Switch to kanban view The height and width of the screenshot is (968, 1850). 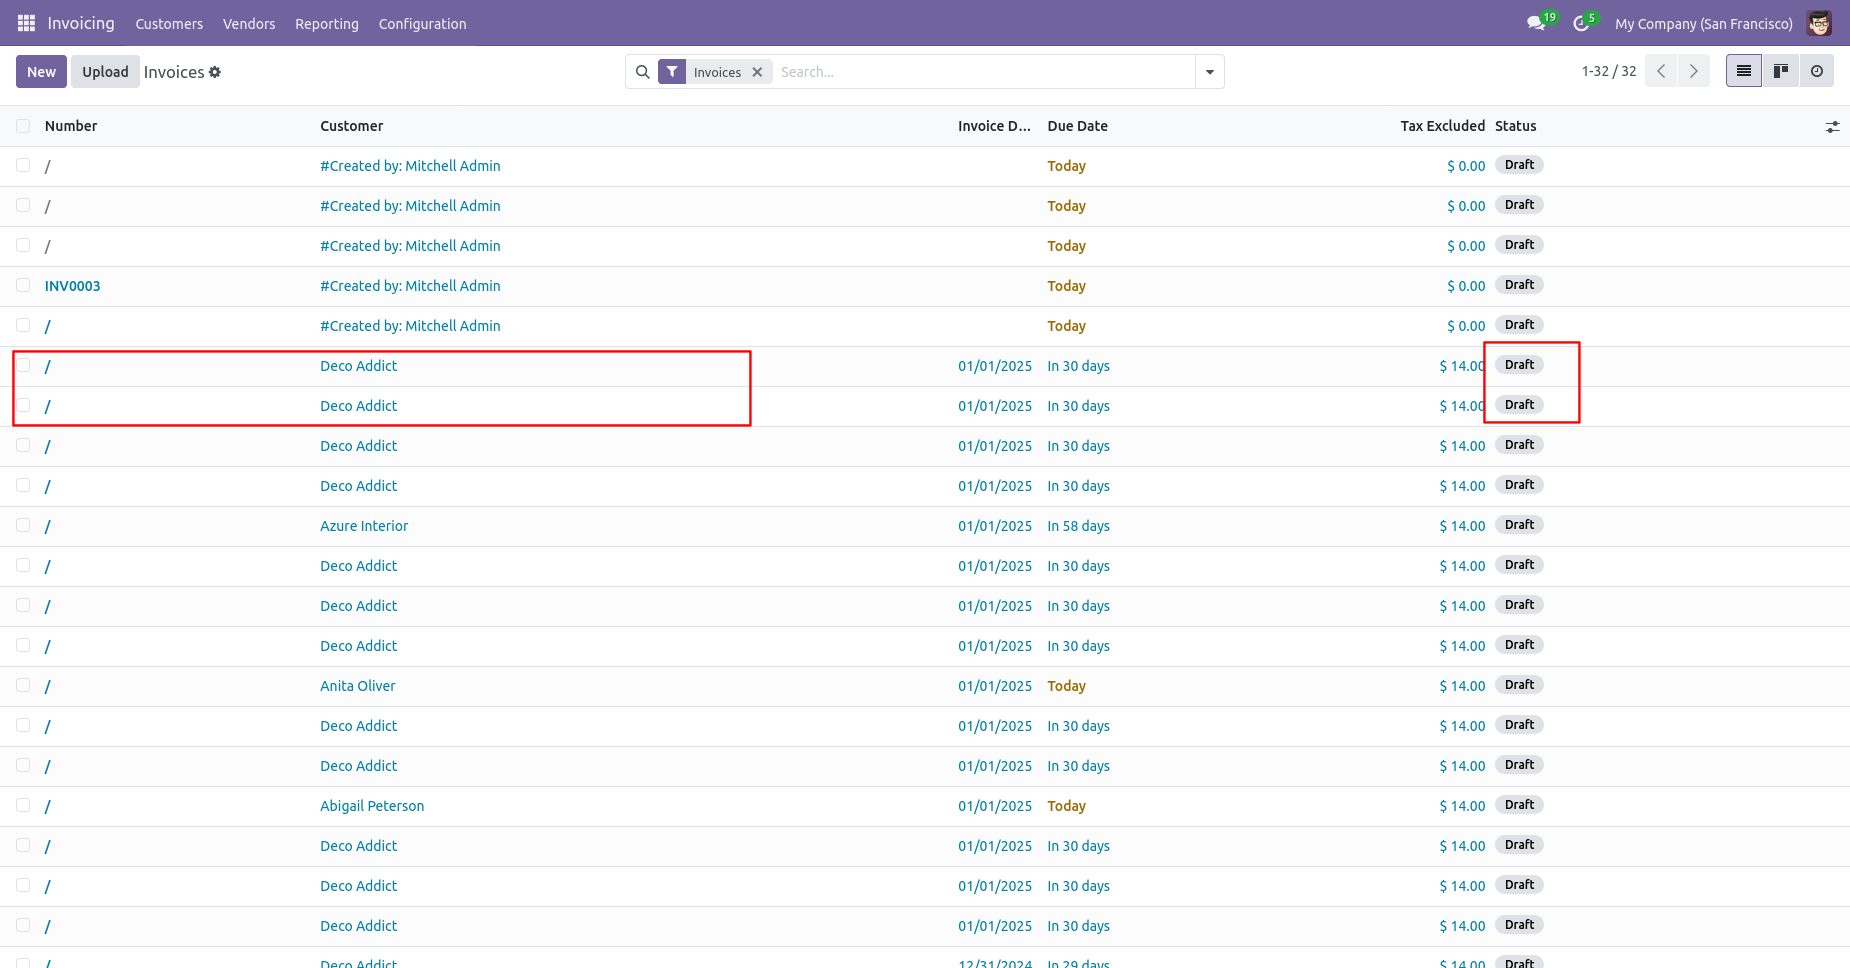coord(1781,71)
